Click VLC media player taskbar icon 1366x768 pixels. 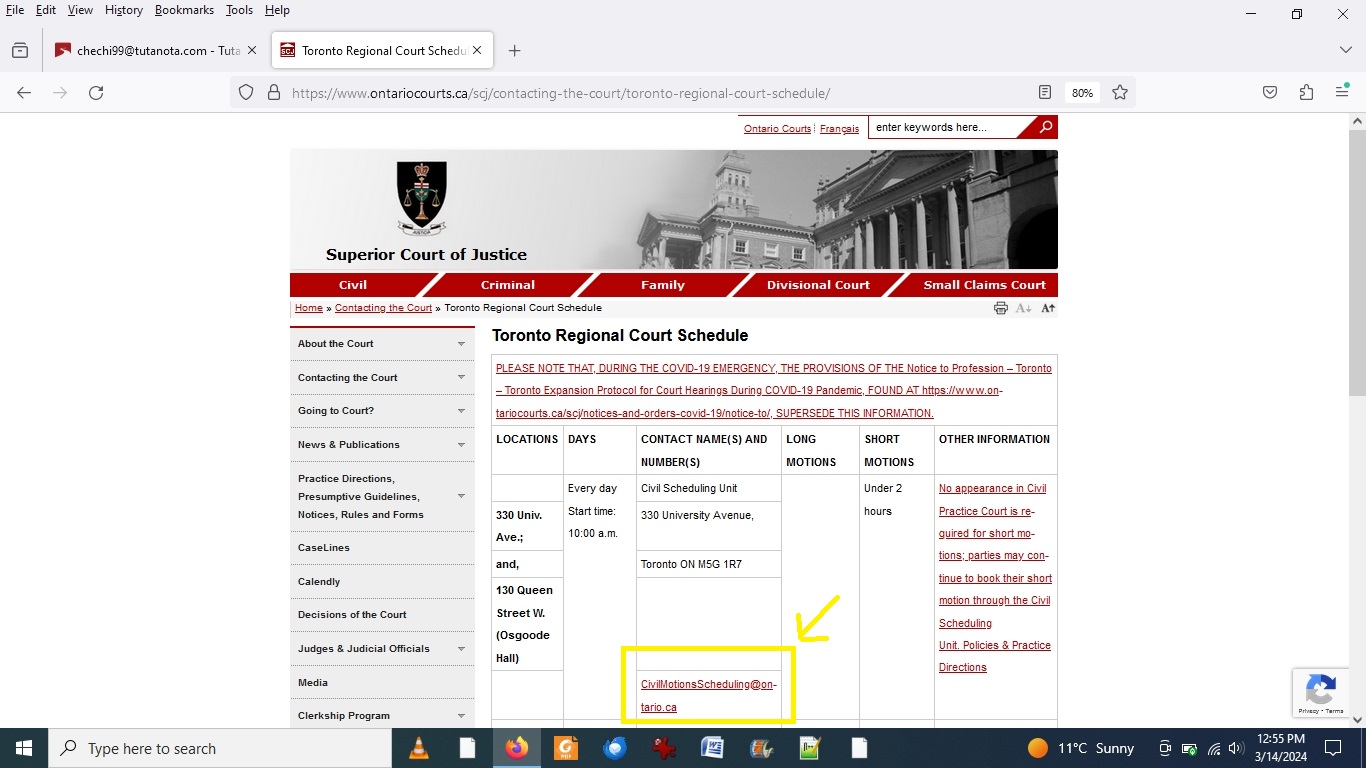418,748
